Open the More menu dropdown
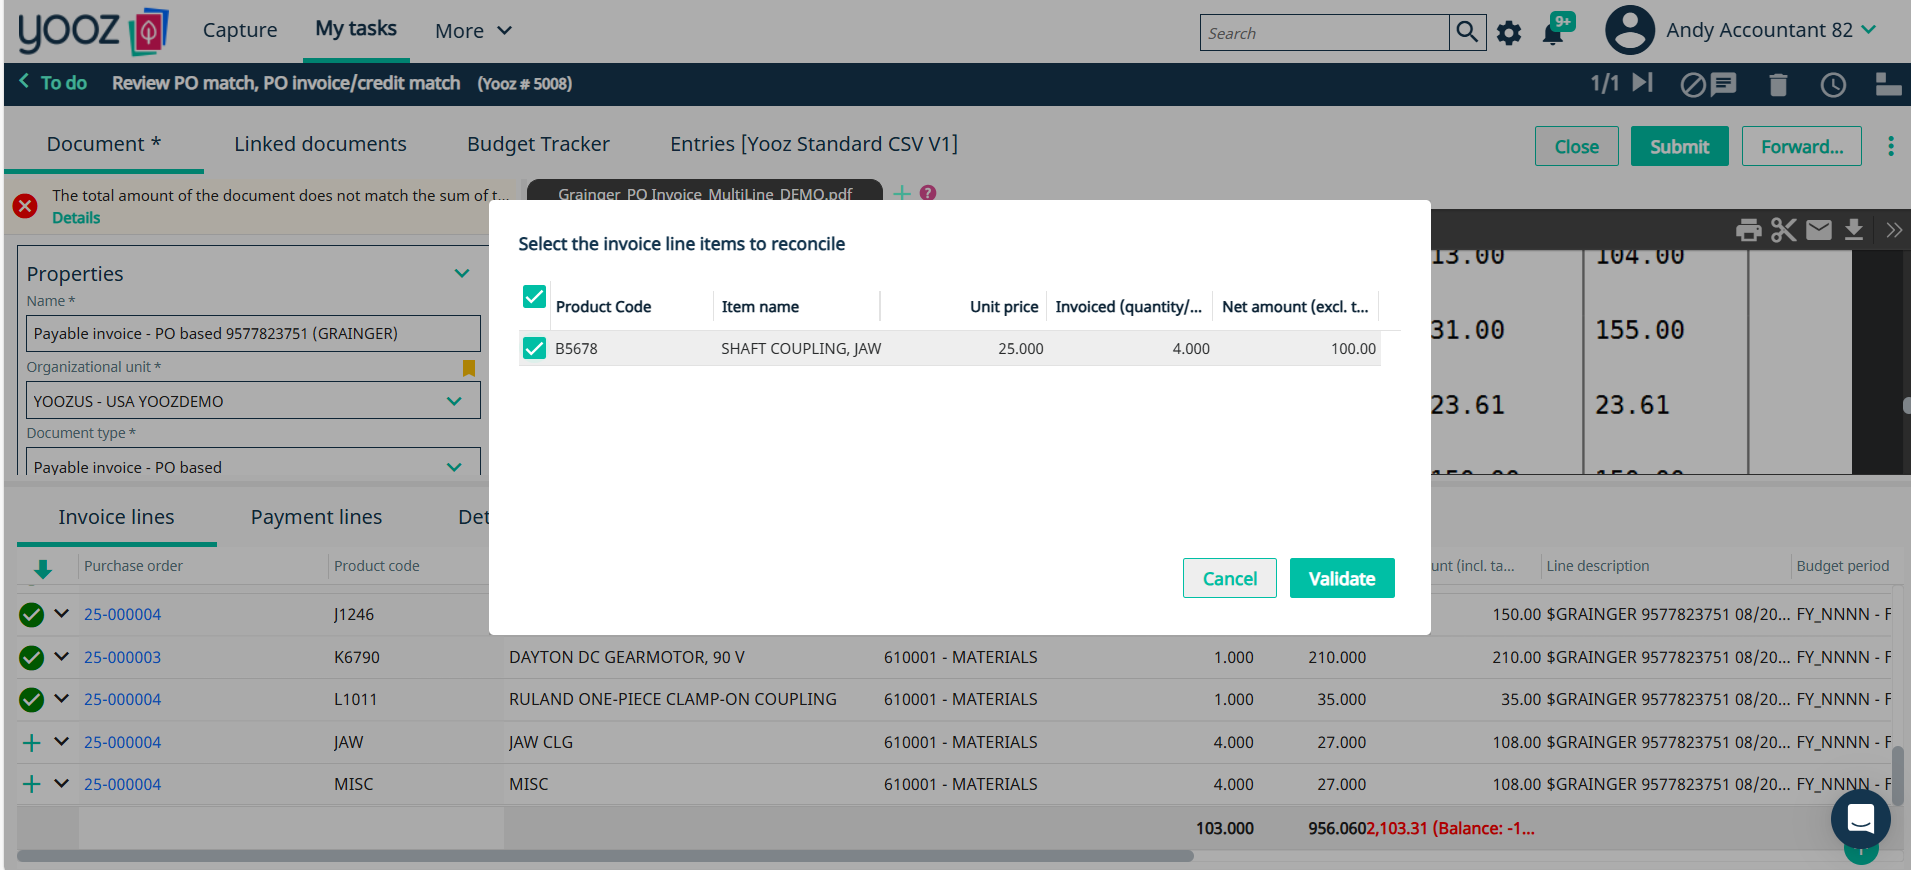 point(473,31)
